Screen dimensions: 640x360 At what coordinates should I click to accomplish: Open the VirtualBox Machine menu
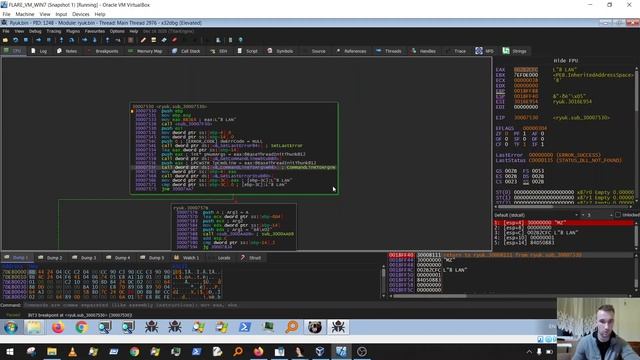(25, 14)
